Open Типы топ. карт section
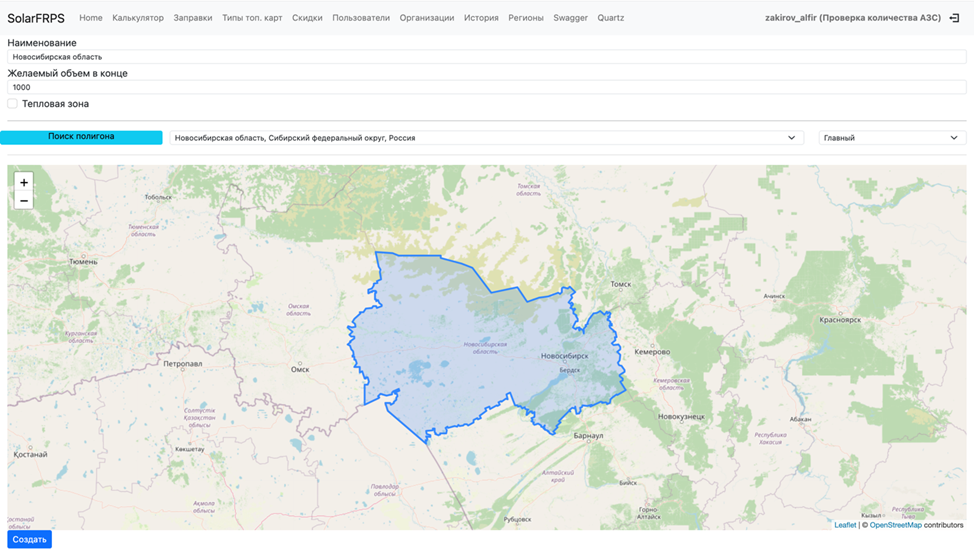 (x=252, y=18)
